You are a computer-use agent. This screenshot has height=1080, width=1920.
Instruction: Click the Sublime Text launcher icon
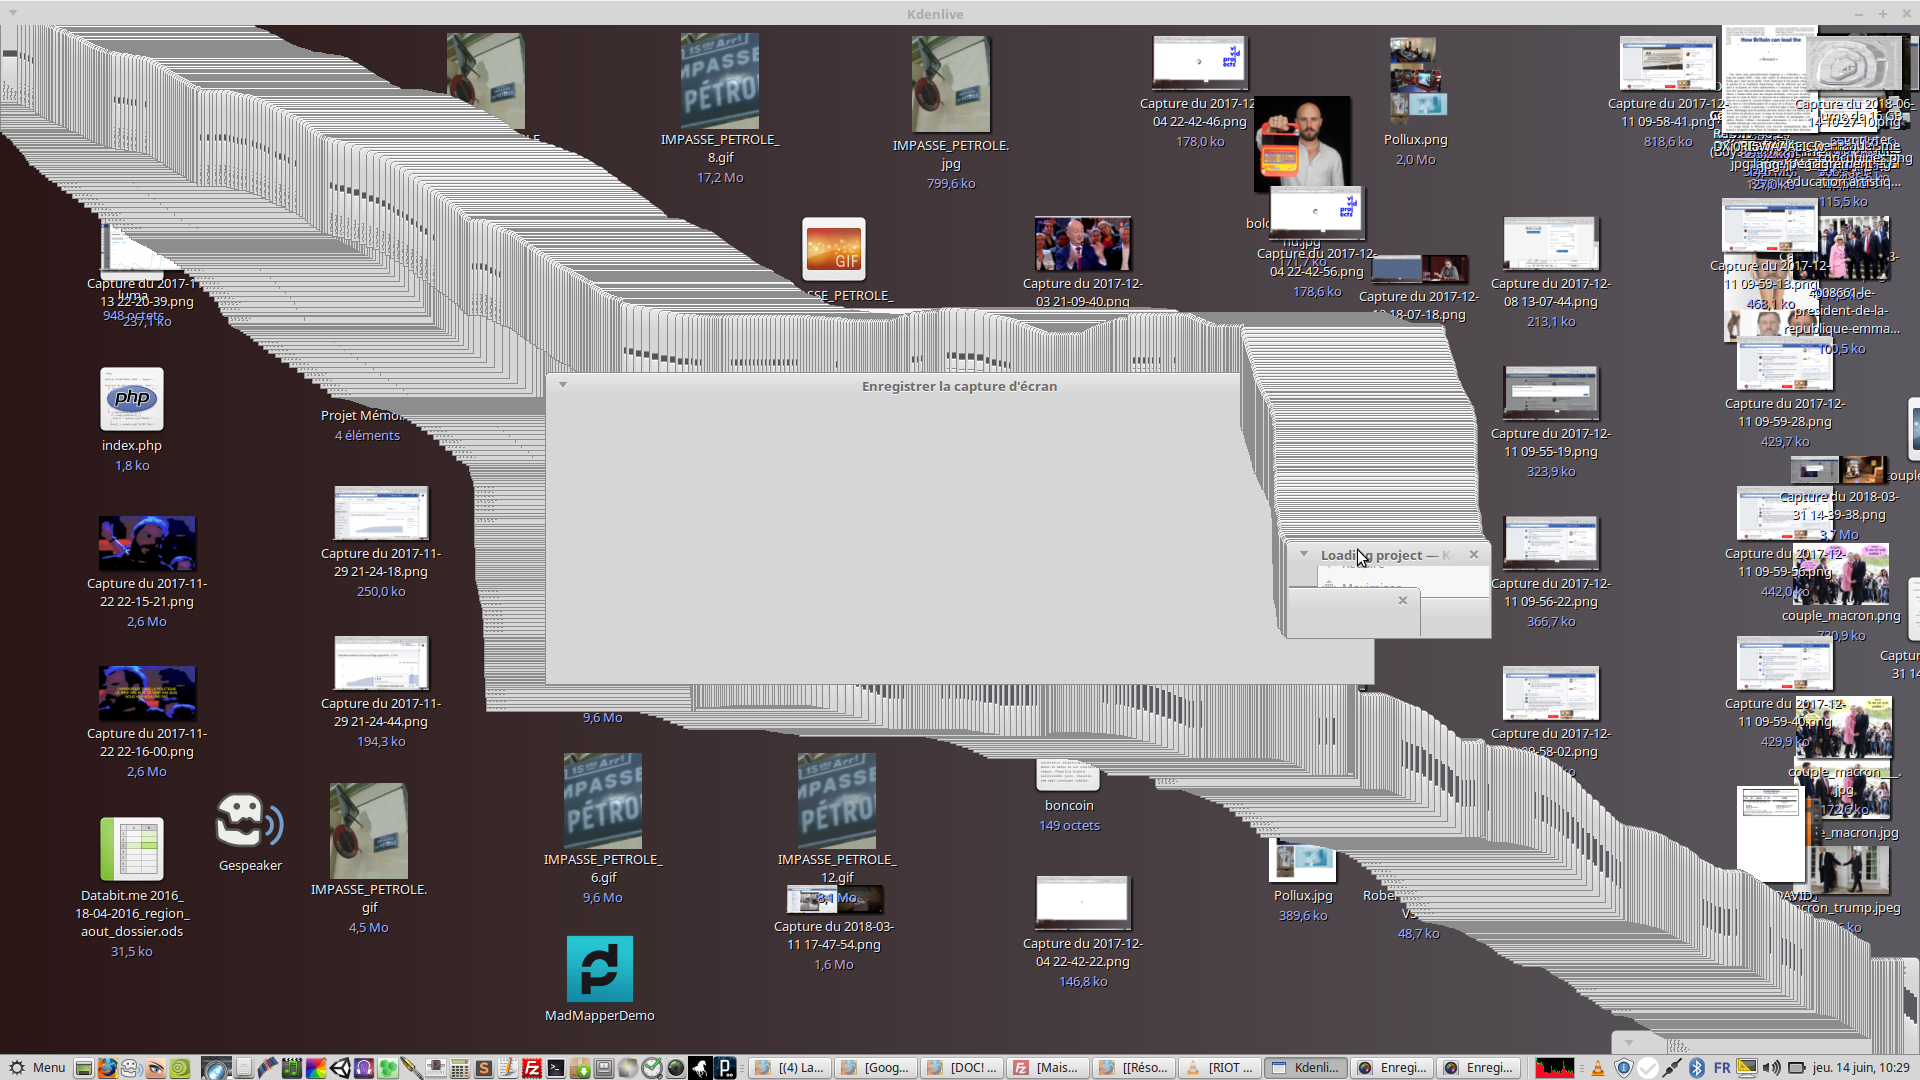(x=484, y=1068)
